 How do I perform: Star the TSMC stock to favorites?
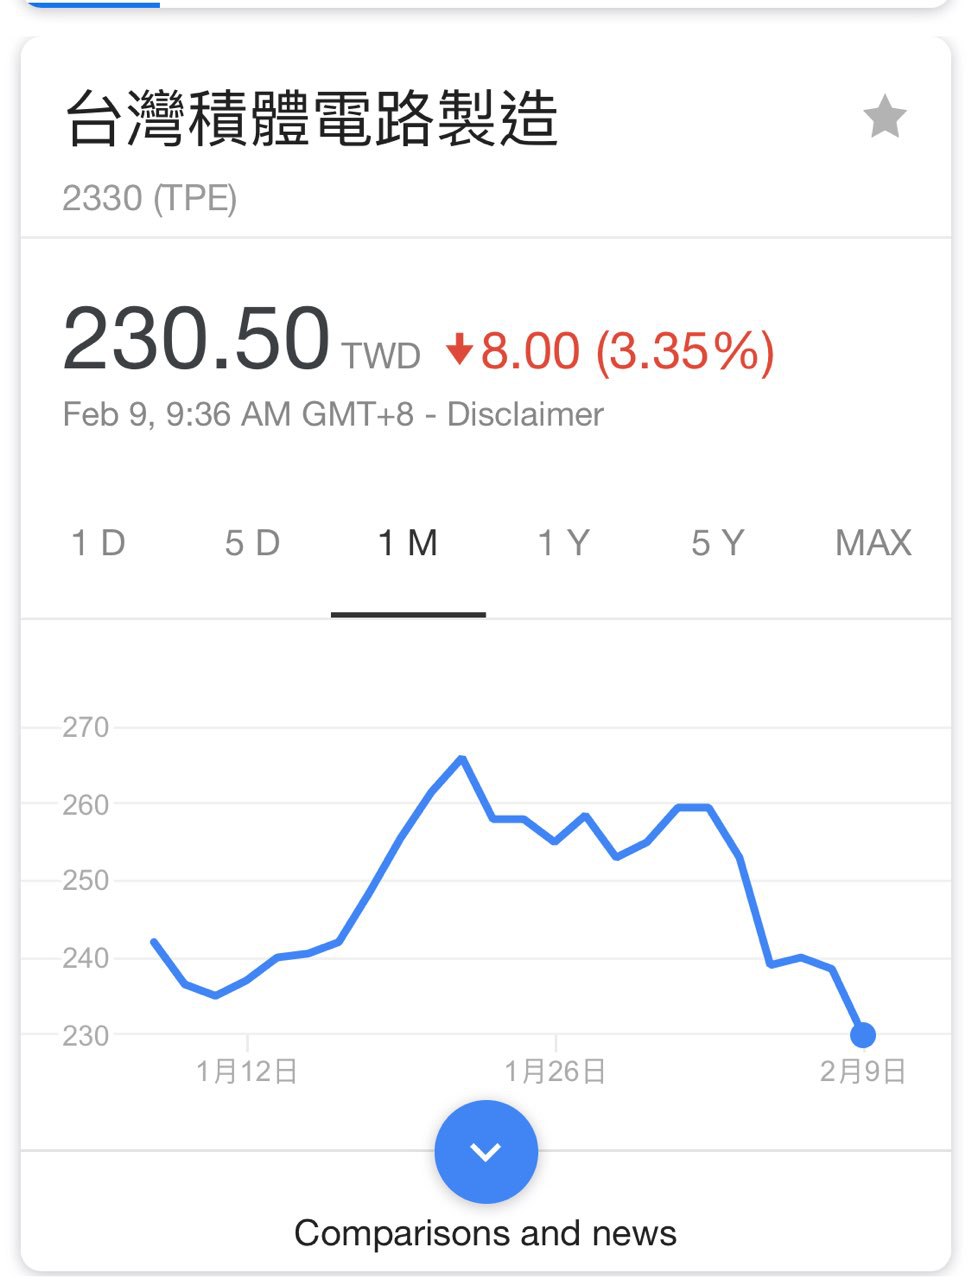tap(884, 117)
